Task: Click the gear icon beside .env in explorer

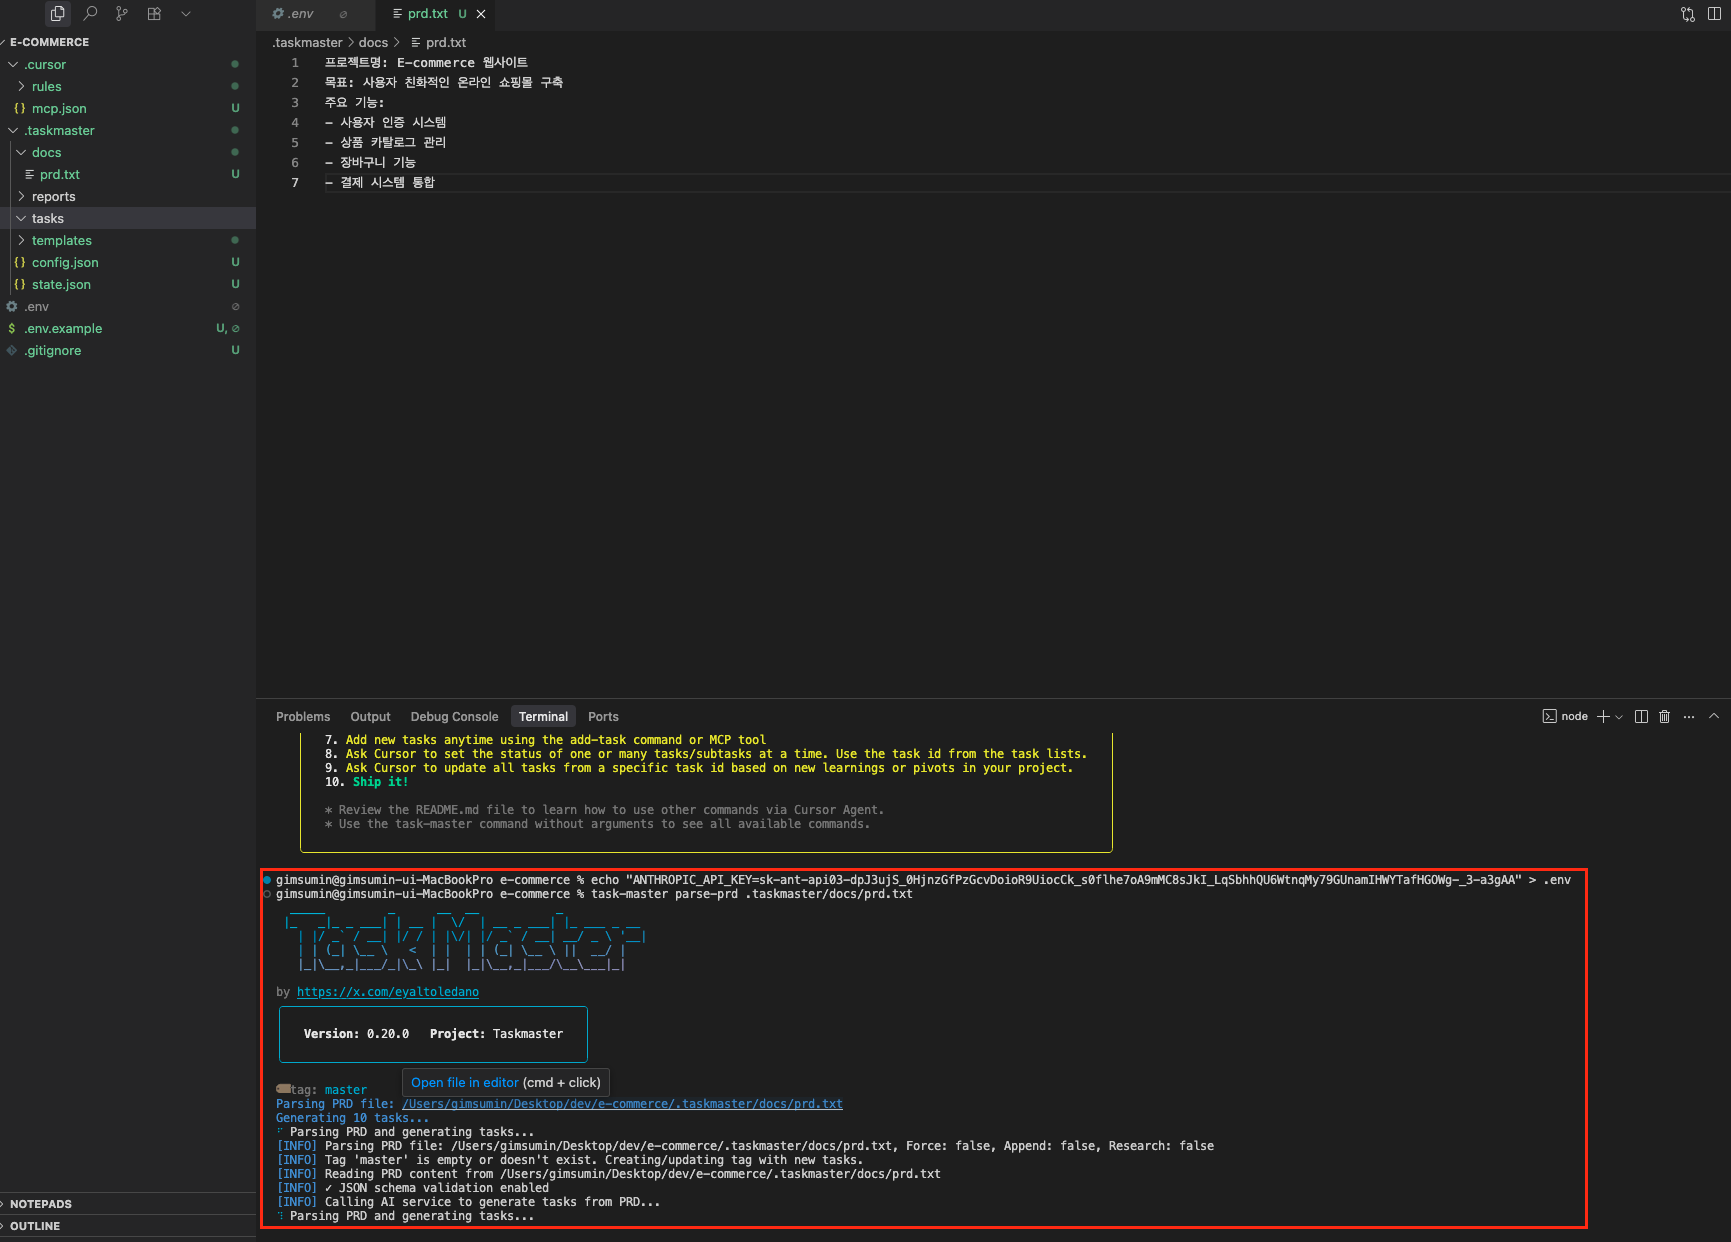Action: [12, 306]
